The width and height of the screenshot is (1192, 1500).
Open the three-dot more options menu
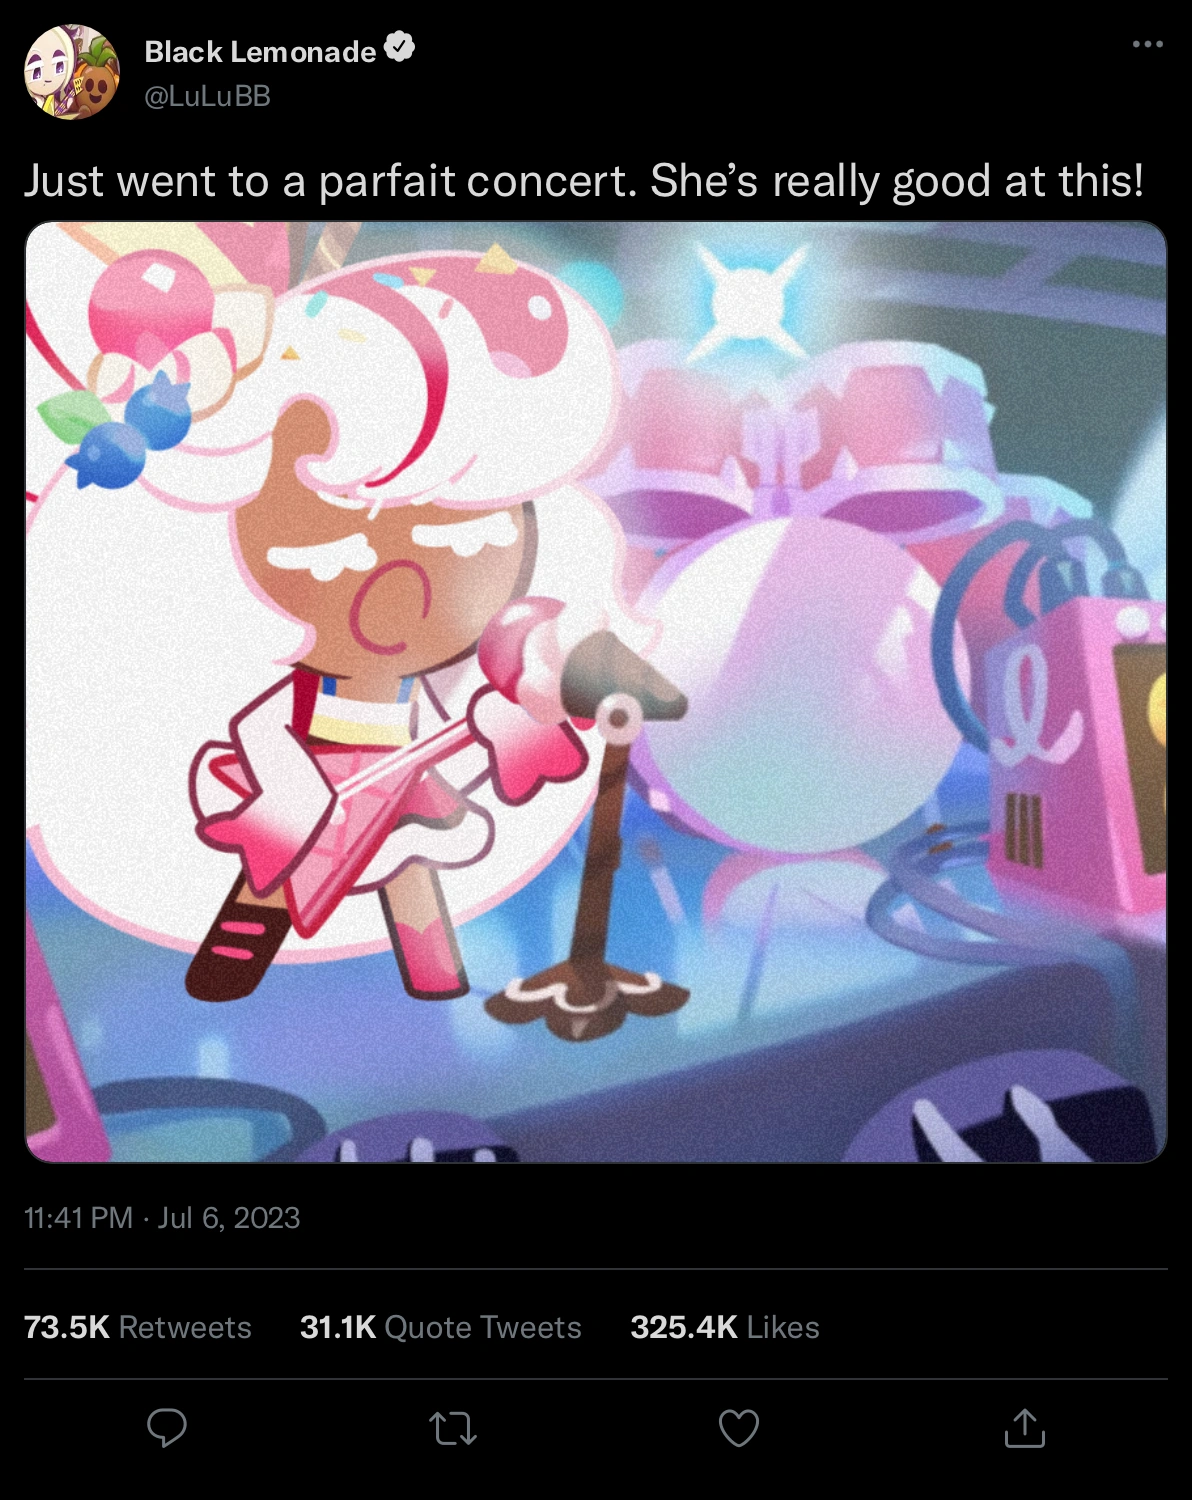point(1147,44)
